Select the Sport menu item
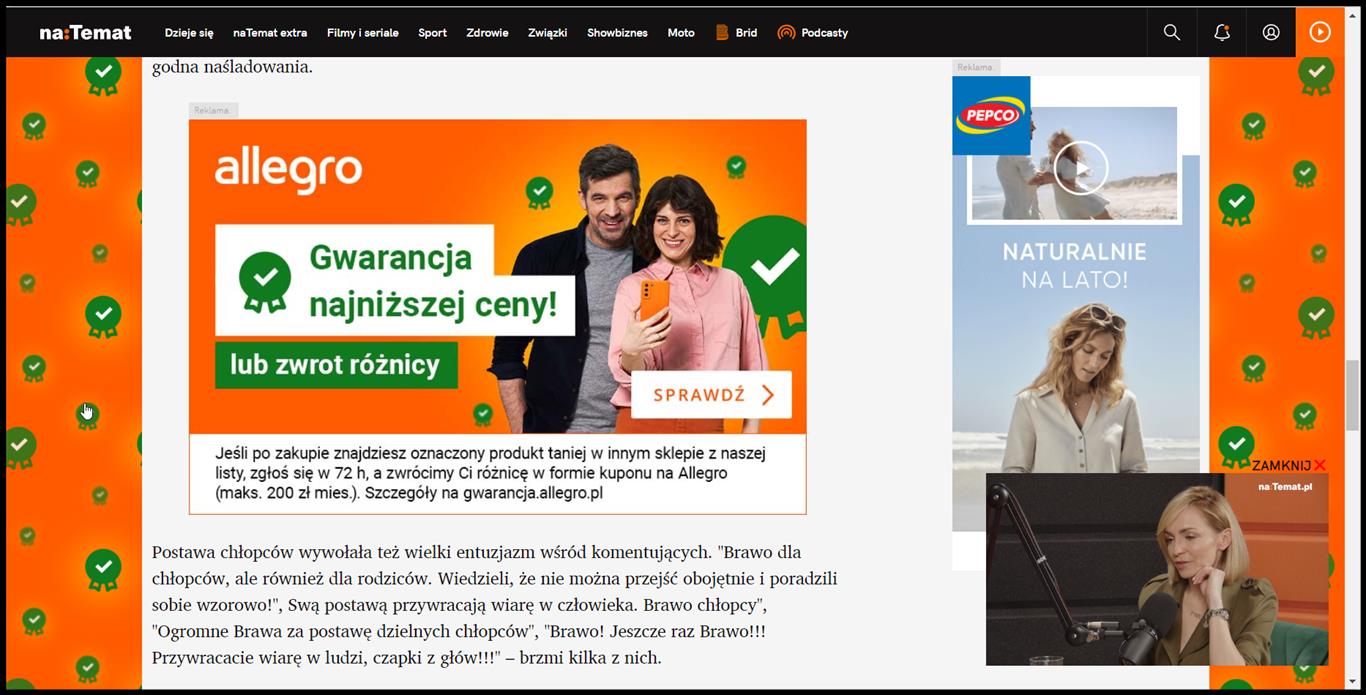Screen dimensions: 1366x695 (x=432, y=33)
